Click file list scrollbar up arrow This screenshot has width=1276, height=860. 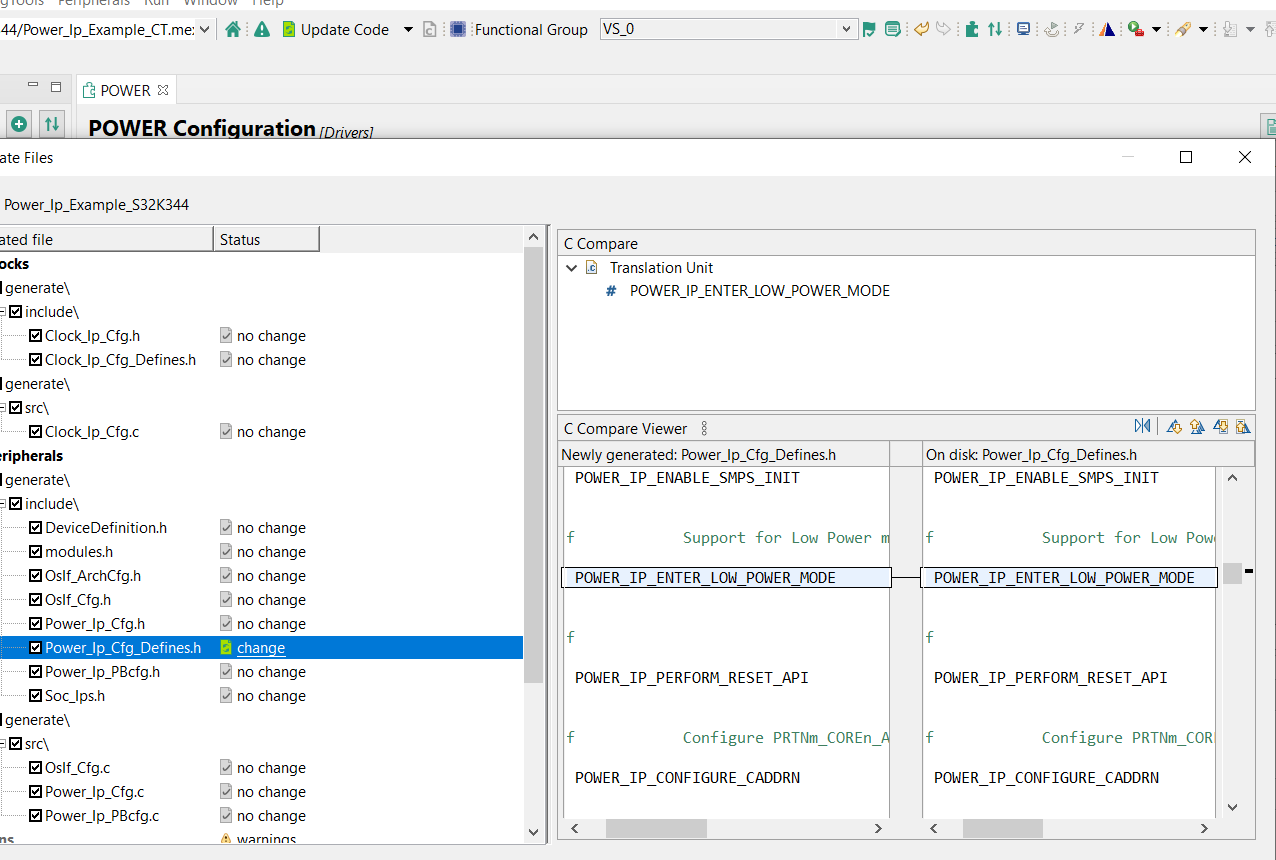534,237
